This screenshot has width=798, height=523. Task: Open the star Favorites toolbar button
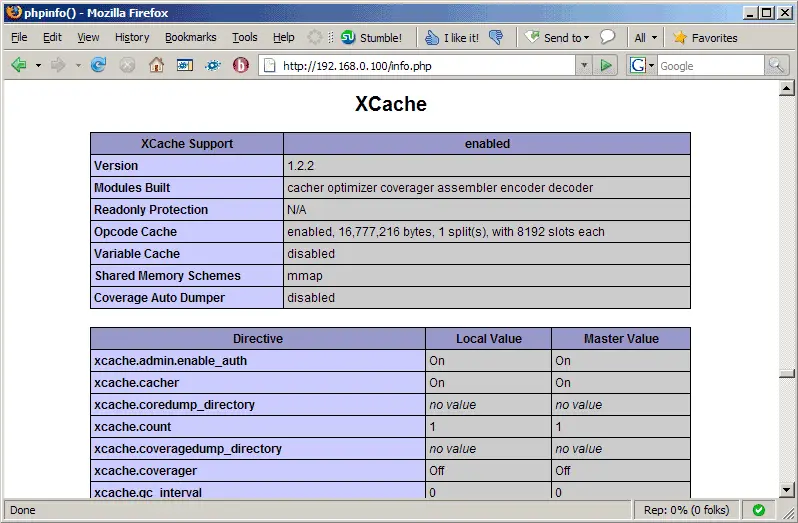click(705, 37)
